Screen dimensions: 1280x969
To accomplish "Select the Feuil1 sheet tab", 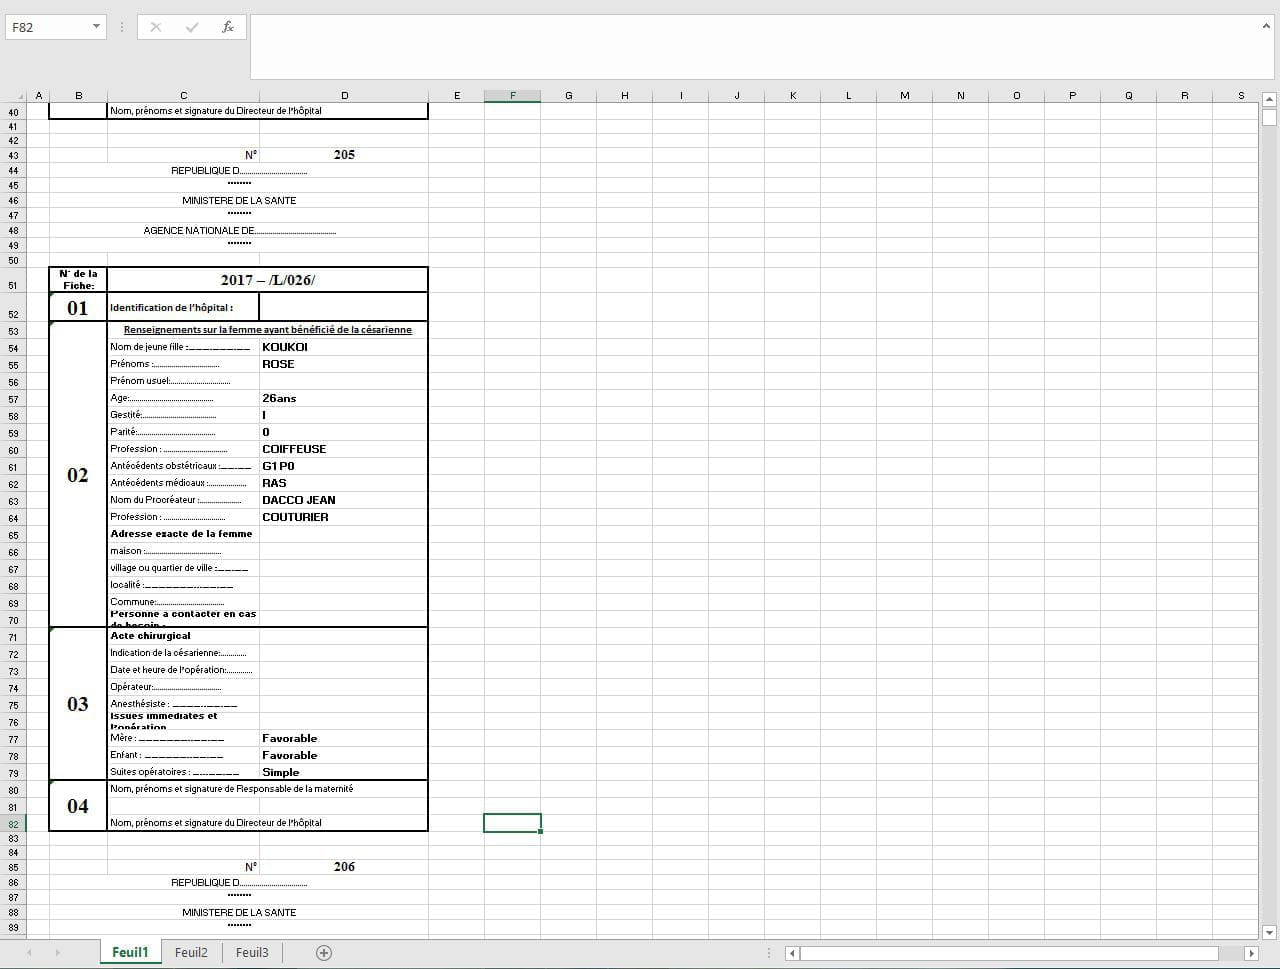I will pyautogui.click(x=130, y=953).
